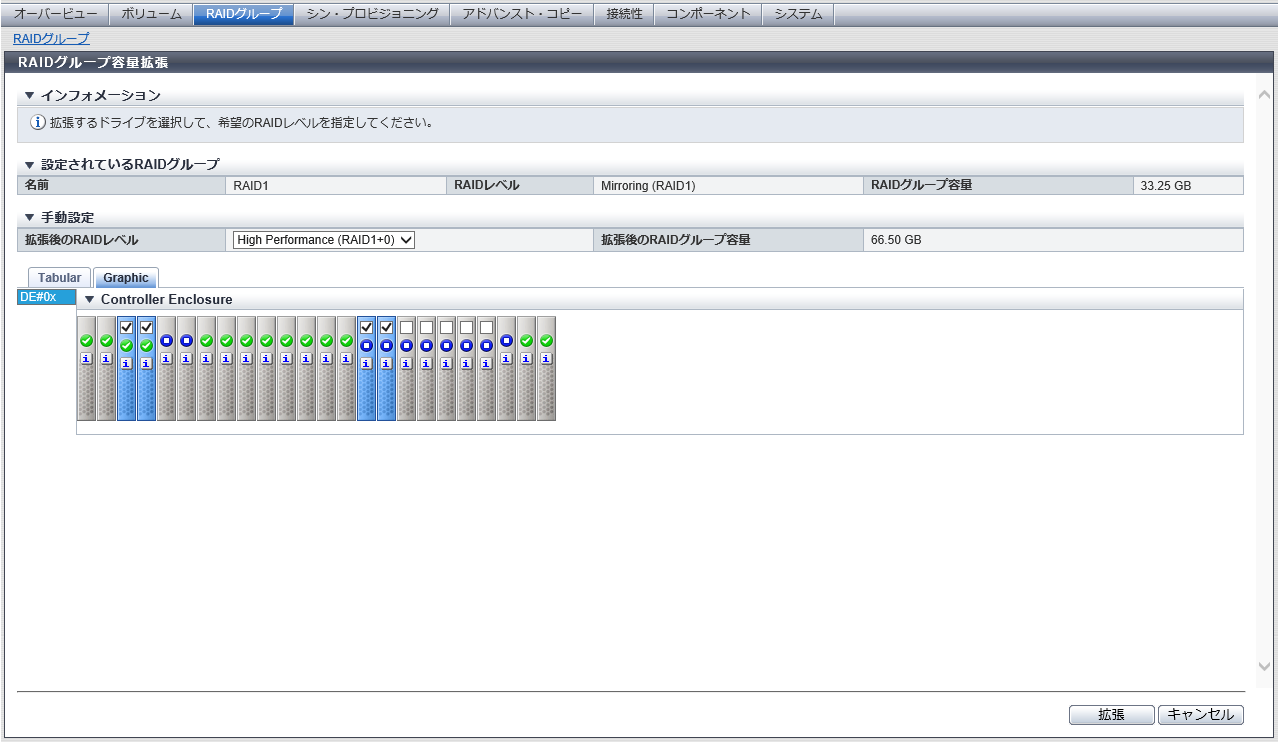1278x742 pixels.
Task: Uncheck the sixteenth drive slot checkbox
Action: coord(386,327)
